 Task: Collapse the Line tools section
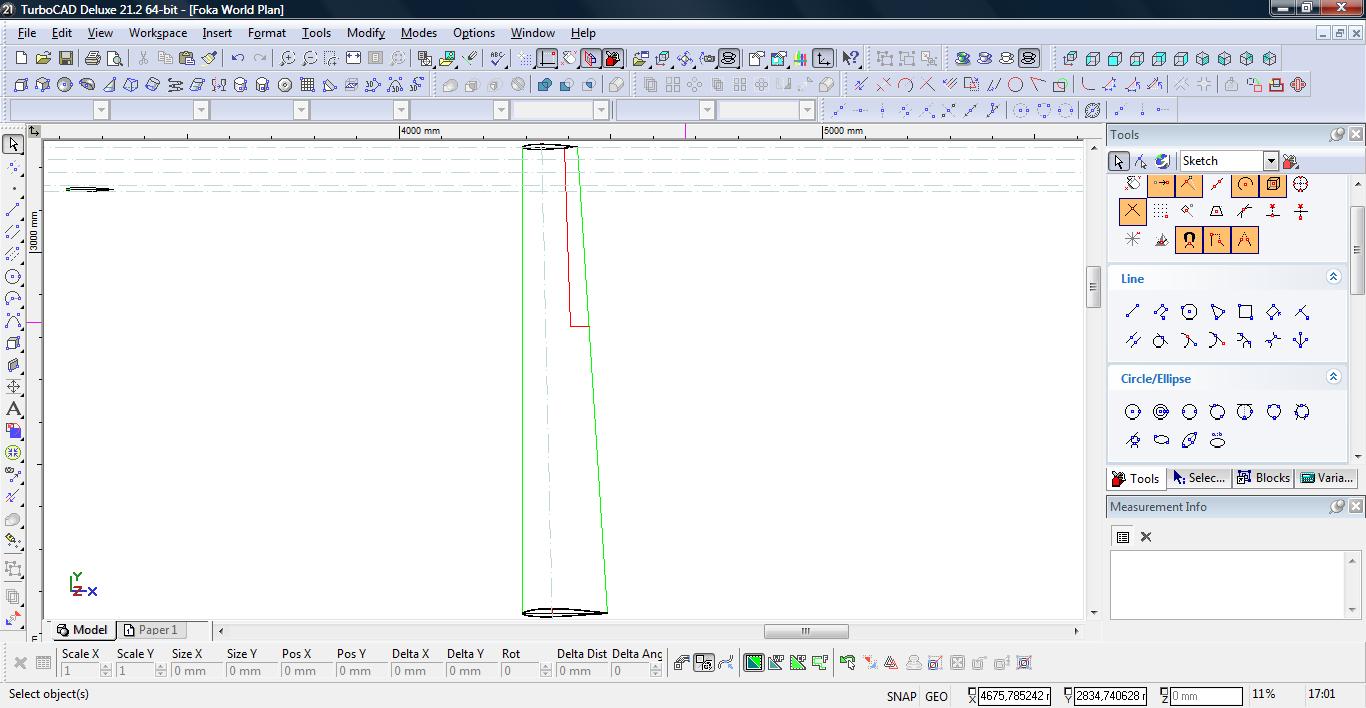(1333, 277)
